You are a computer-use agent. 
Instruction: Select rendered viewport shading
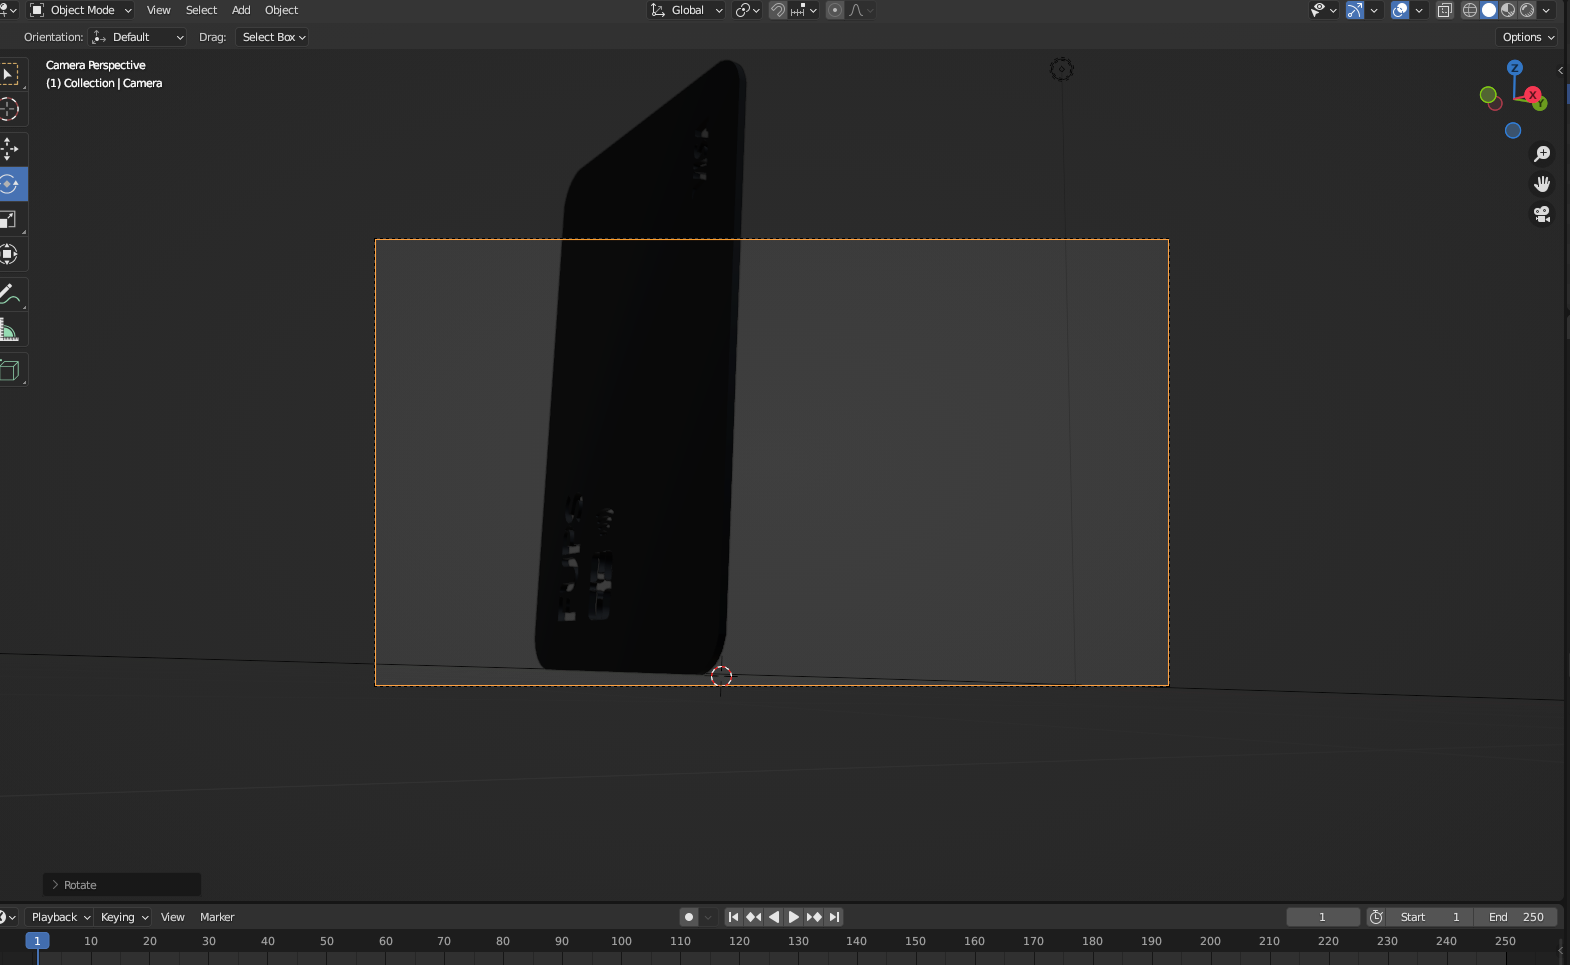1527,10
